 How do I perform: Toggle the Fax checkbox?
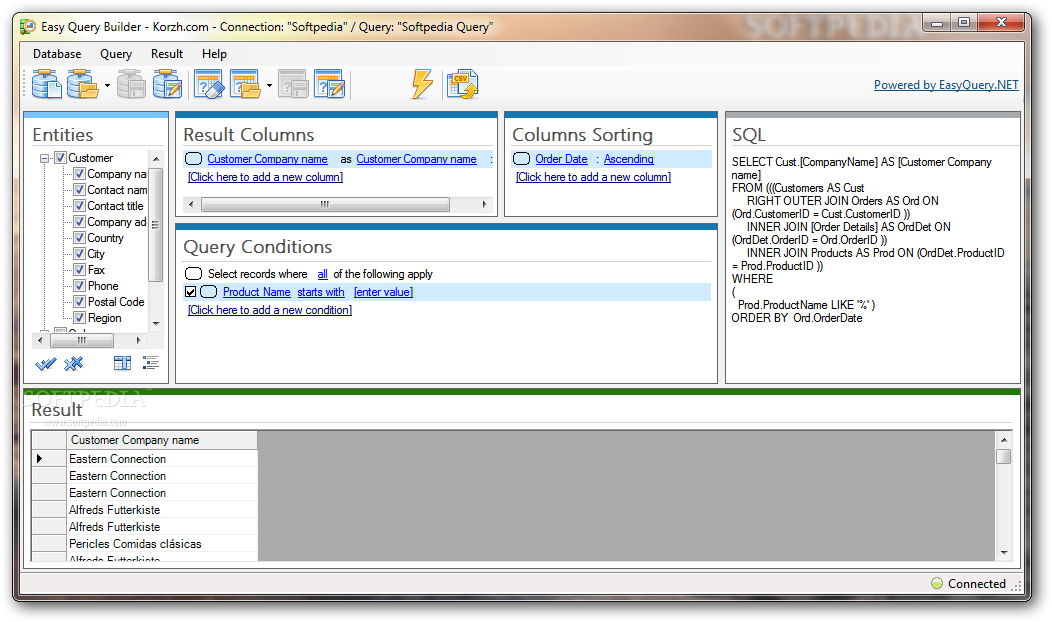click(x=79, y=270)
